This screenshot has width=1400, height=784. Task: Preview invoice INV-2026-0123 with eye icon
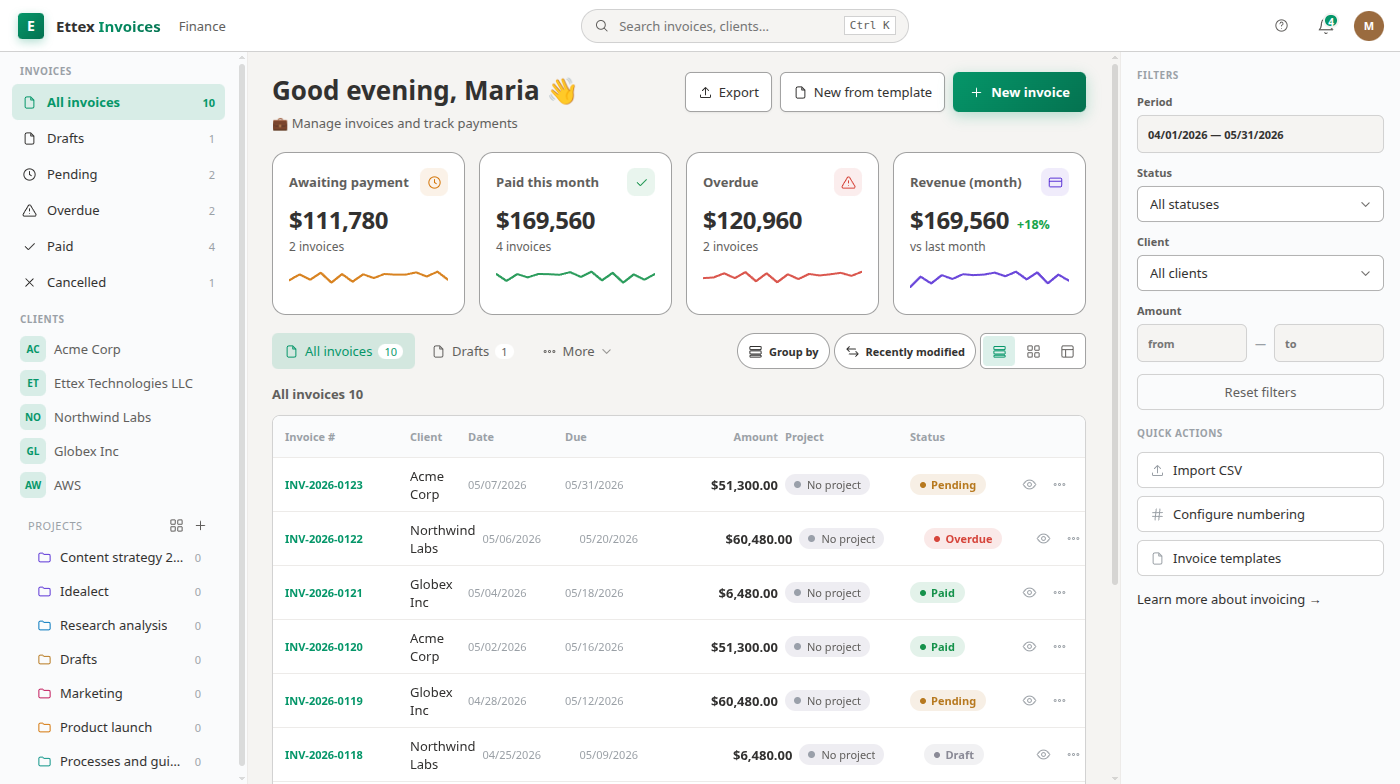pos(1029,485)
